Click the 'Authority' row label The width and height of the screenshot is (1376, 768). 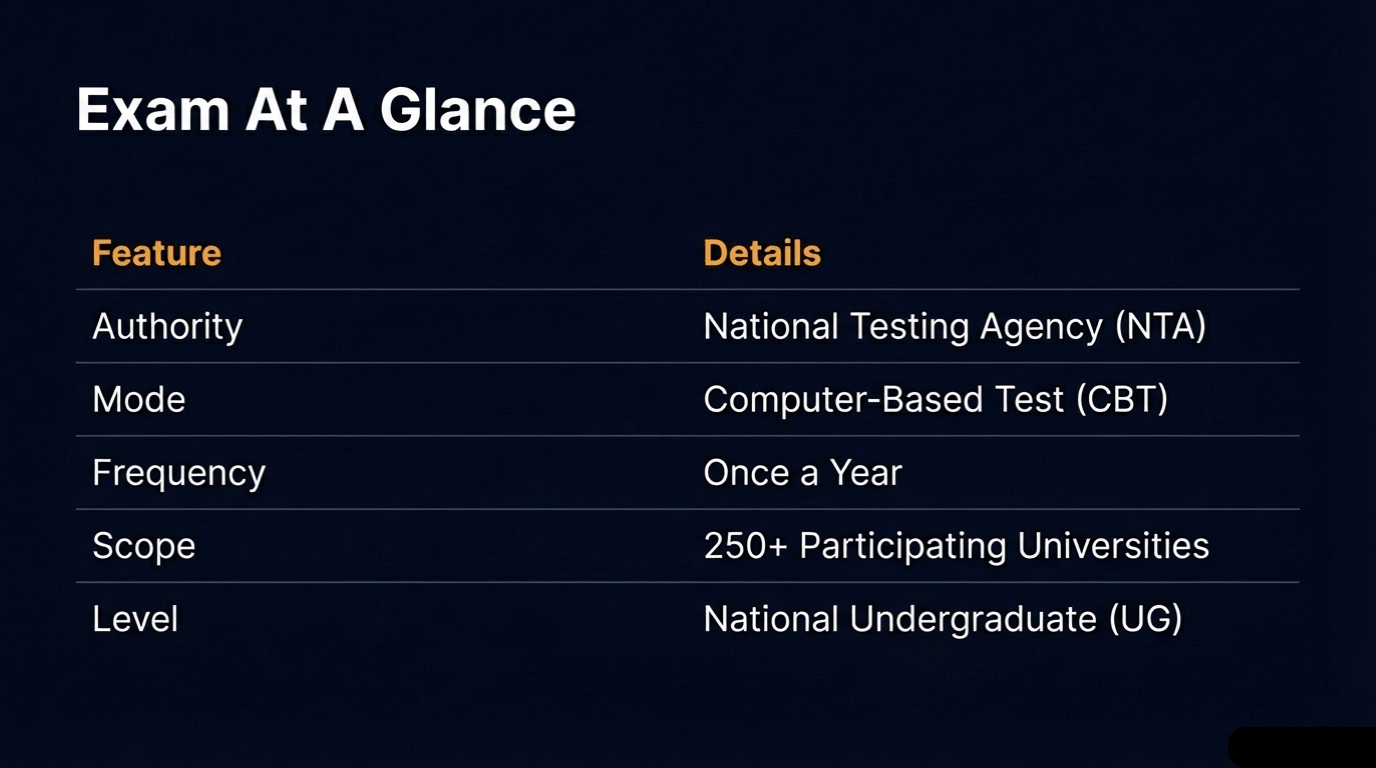point(167,327)
